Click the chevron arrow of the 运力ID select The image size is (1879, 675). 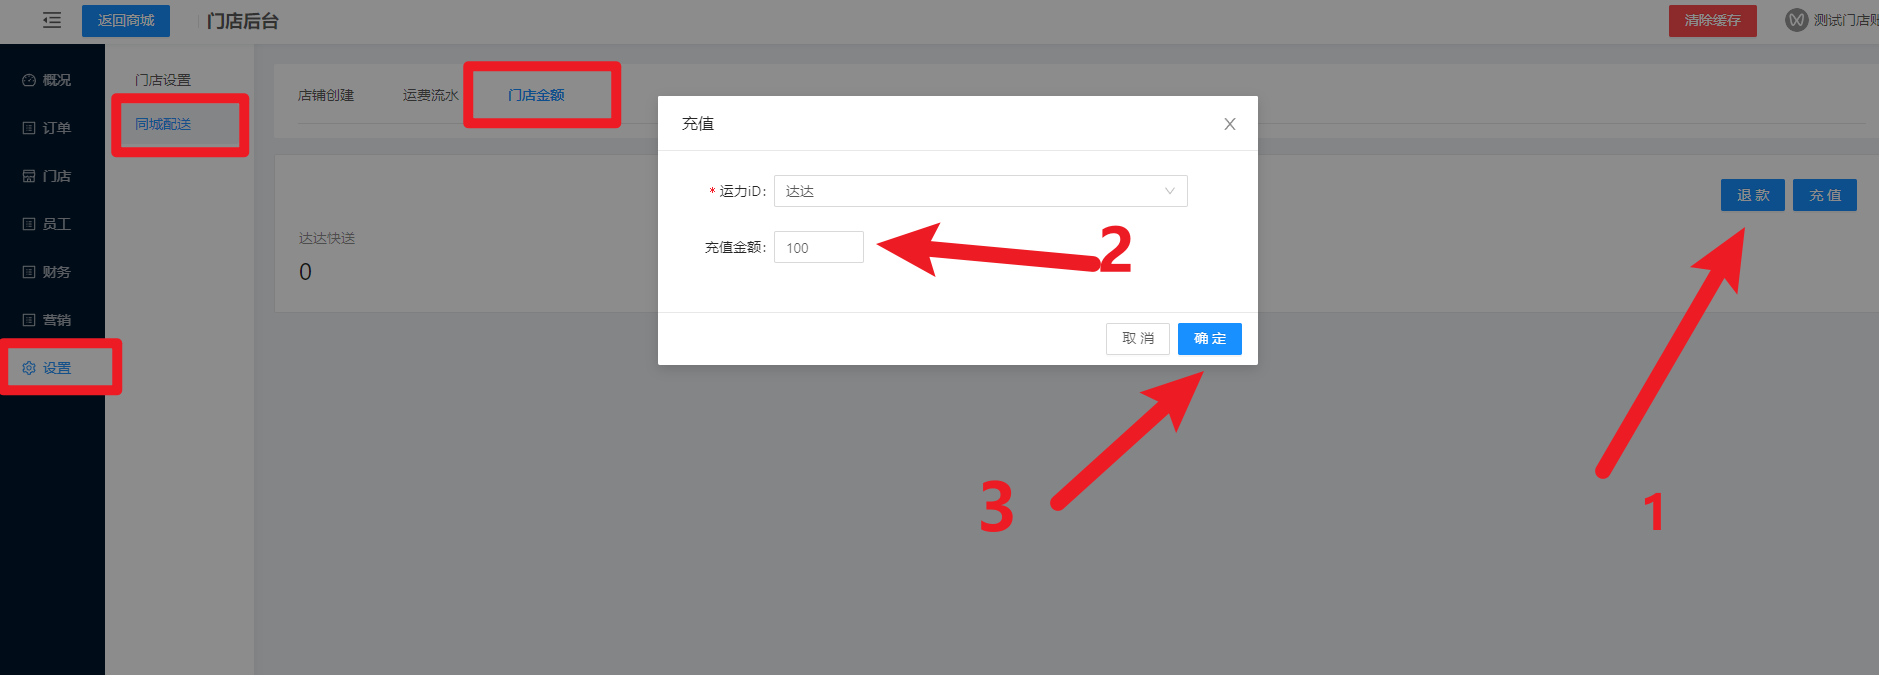[x=1170, y=191]
